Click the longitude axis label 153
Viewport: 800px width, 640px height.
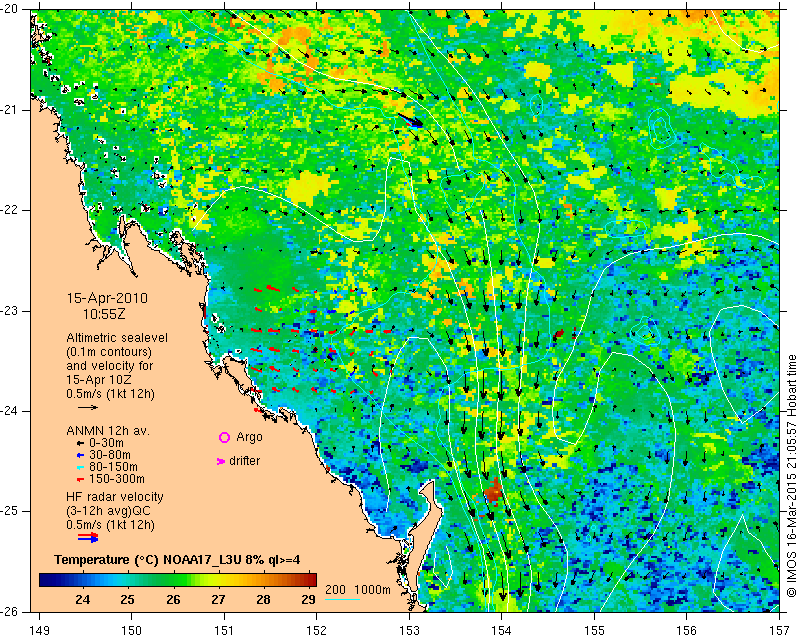coord(409,631)
